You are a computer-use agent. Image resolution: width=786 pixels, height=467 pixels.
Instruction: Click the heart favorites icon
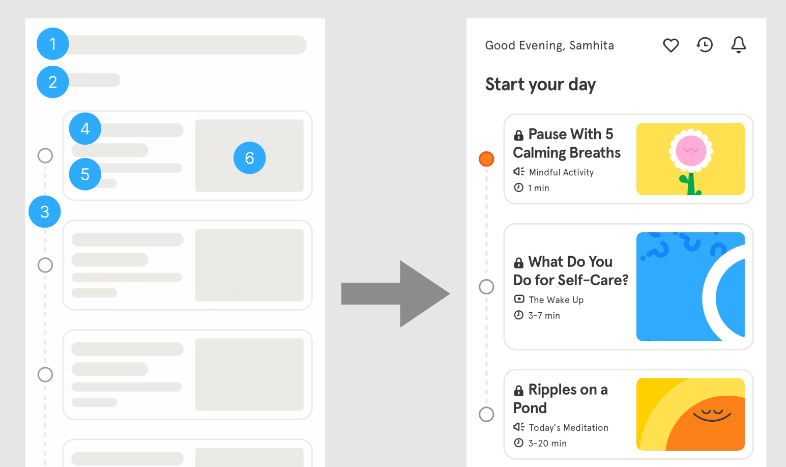[x=671, y=45]
